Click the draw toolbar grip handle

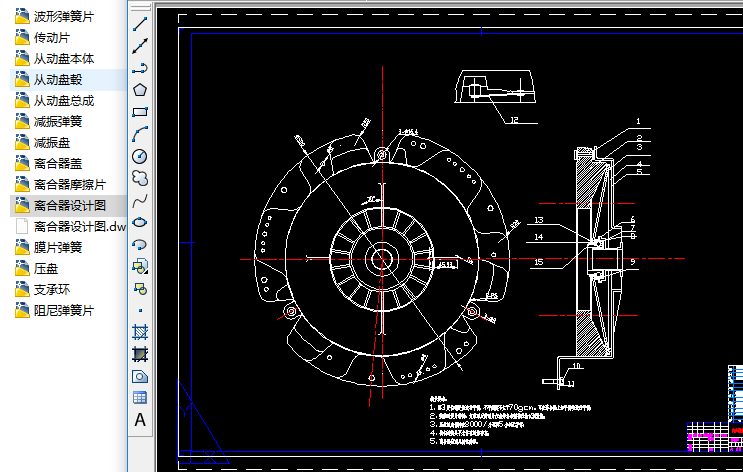coord(140,8)
